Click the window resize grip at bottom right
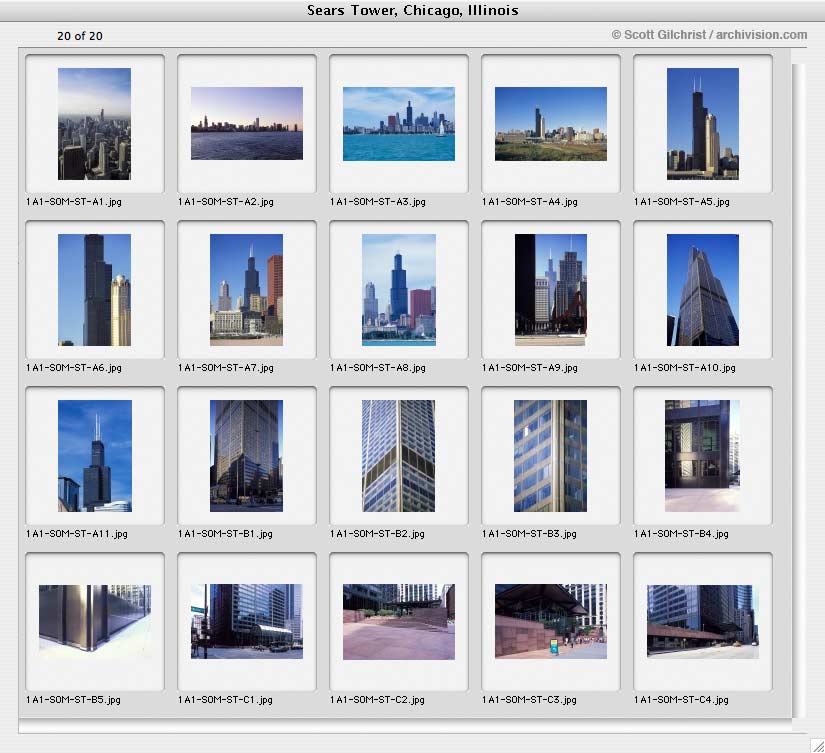Screen dimensions: 825x753 pyautogui.click(x=817, y=745)
